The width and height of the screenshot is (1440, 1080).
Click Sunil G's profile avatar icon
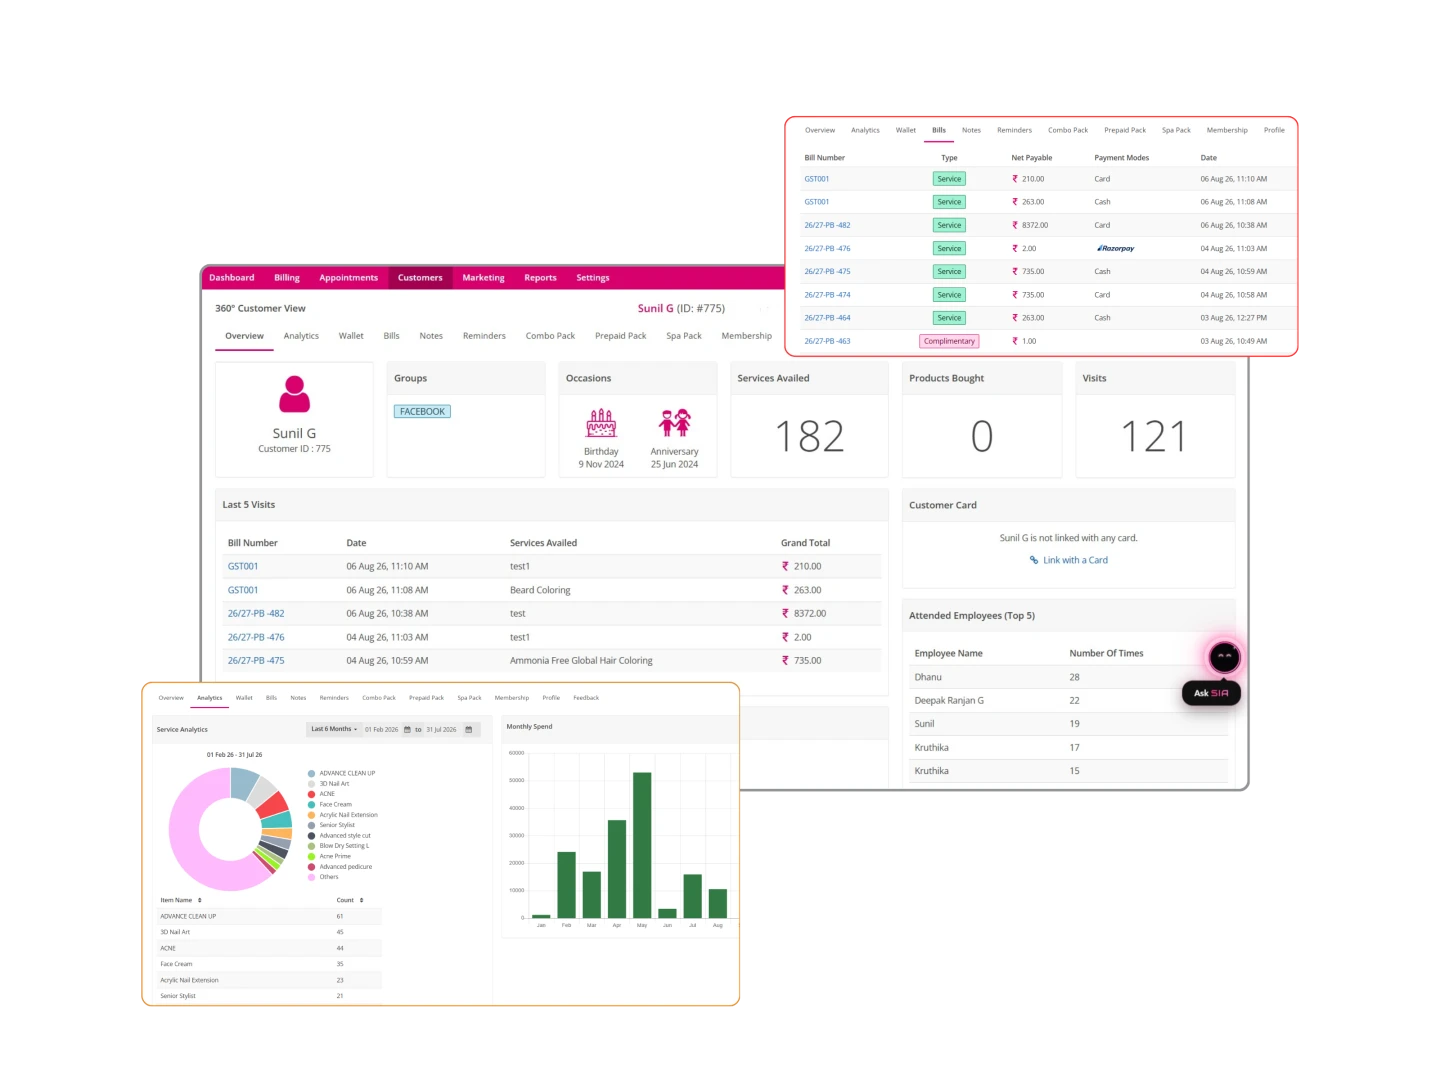click(294, 394)
